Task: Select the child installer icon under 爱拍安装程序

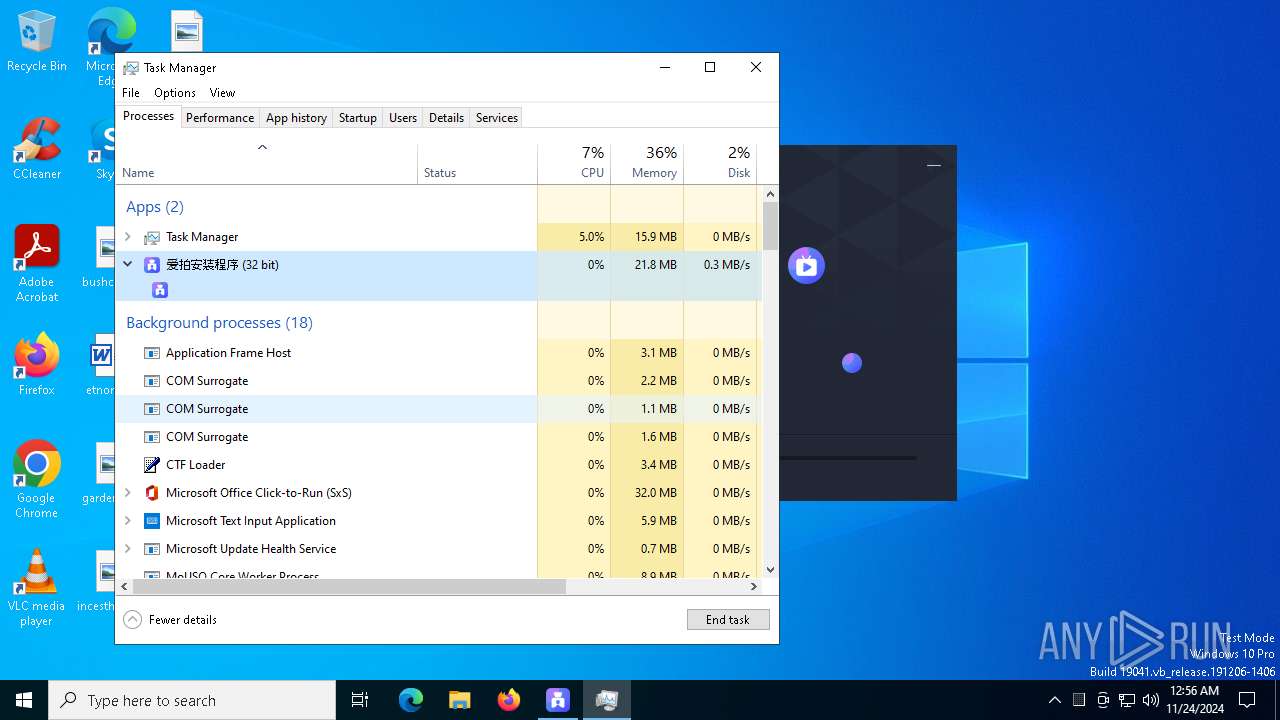Action: coord(160,290)
